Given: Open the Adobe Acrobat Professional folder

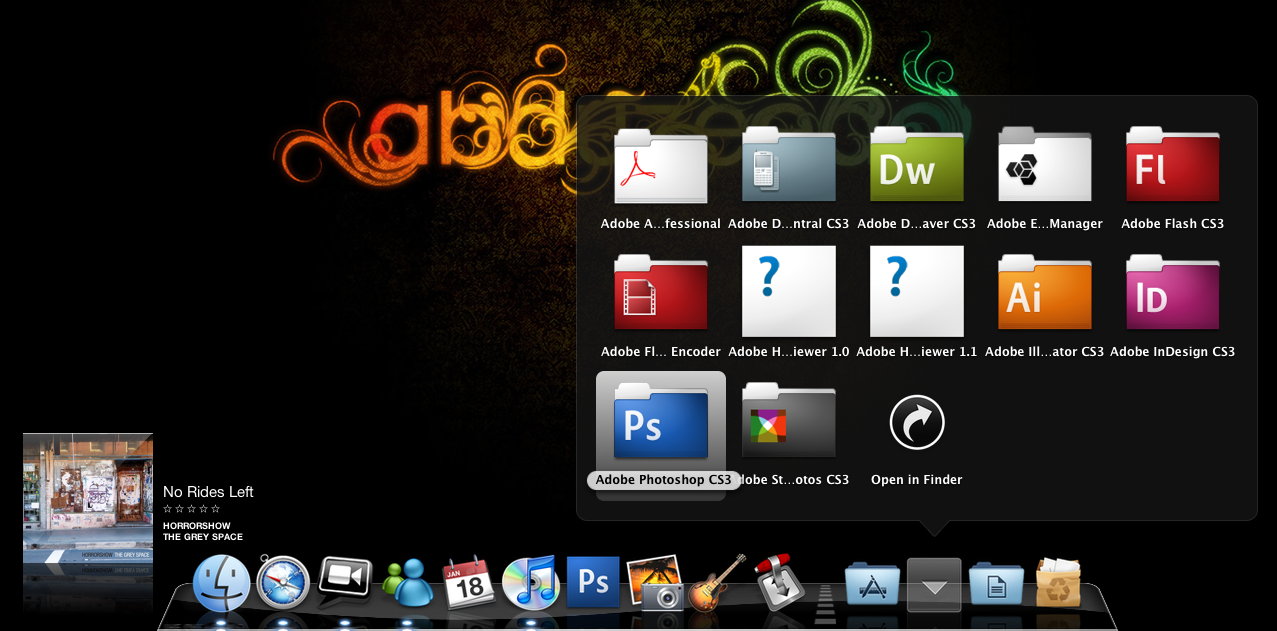Looking at the screenshot, I should point(661,166).
